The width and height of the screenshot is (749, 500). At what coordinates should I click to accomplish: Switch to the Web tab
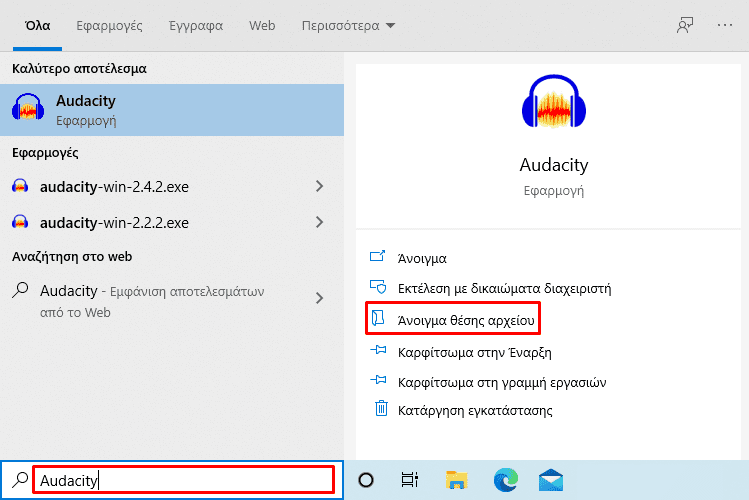pos(262,25)
